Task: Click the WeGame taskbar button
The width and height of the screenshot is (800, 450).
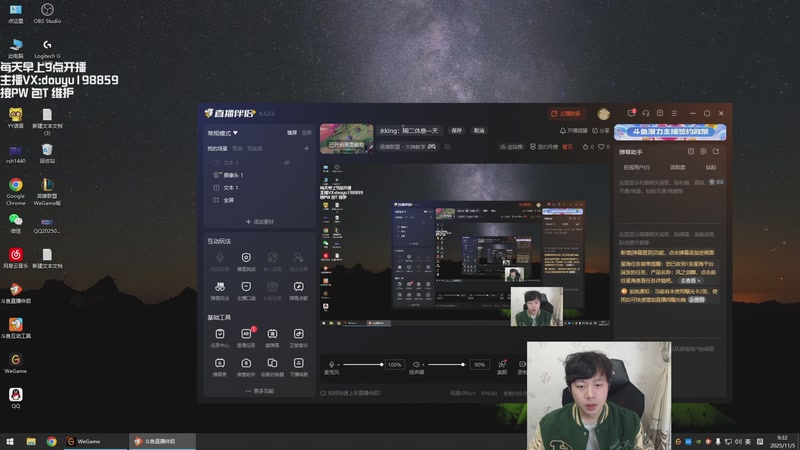Action: coord(95,441)
